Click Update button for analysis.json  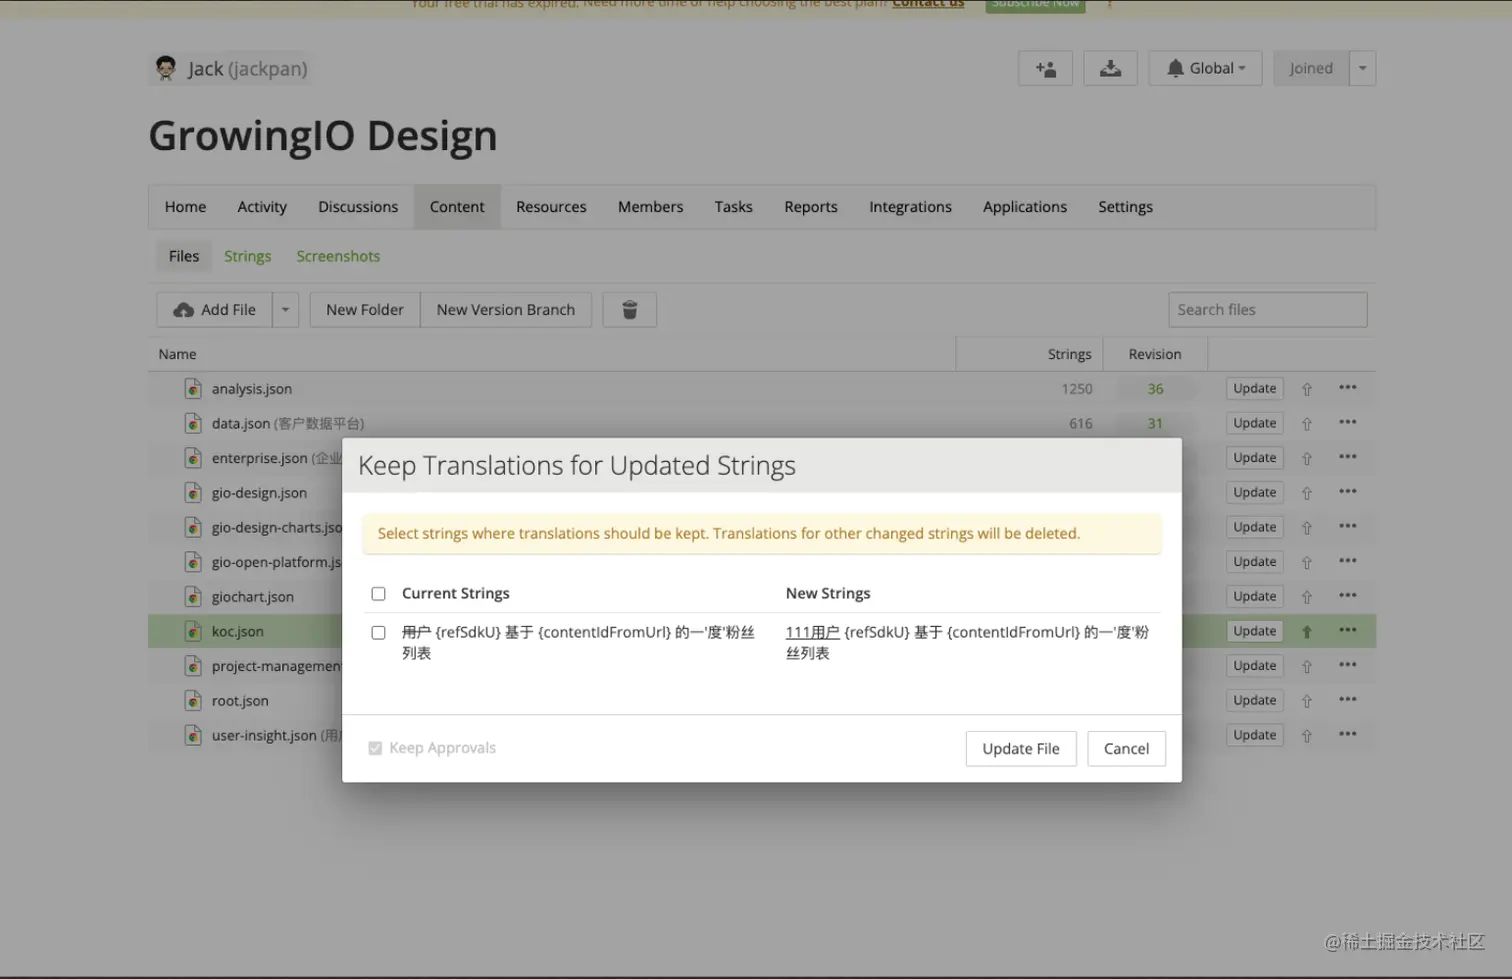(1254, 388)
